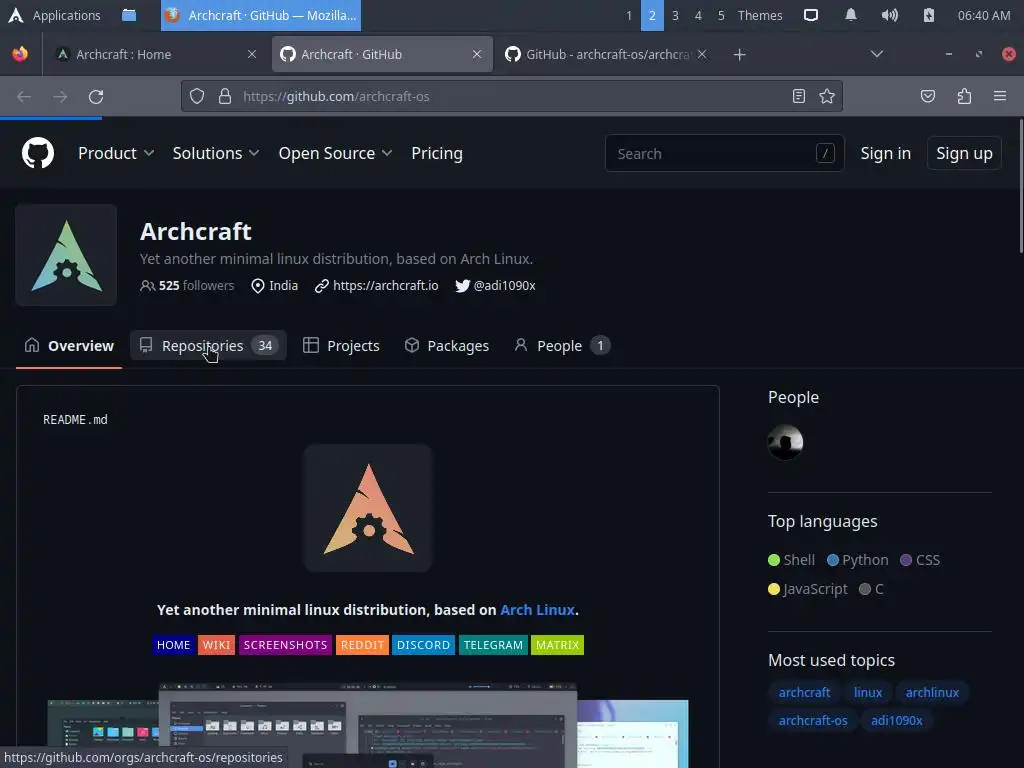Image resolution: width=1024 pixels, height=768 pixels.
Task: Click the Archcraft organization avatar
Action: (66, 255)
